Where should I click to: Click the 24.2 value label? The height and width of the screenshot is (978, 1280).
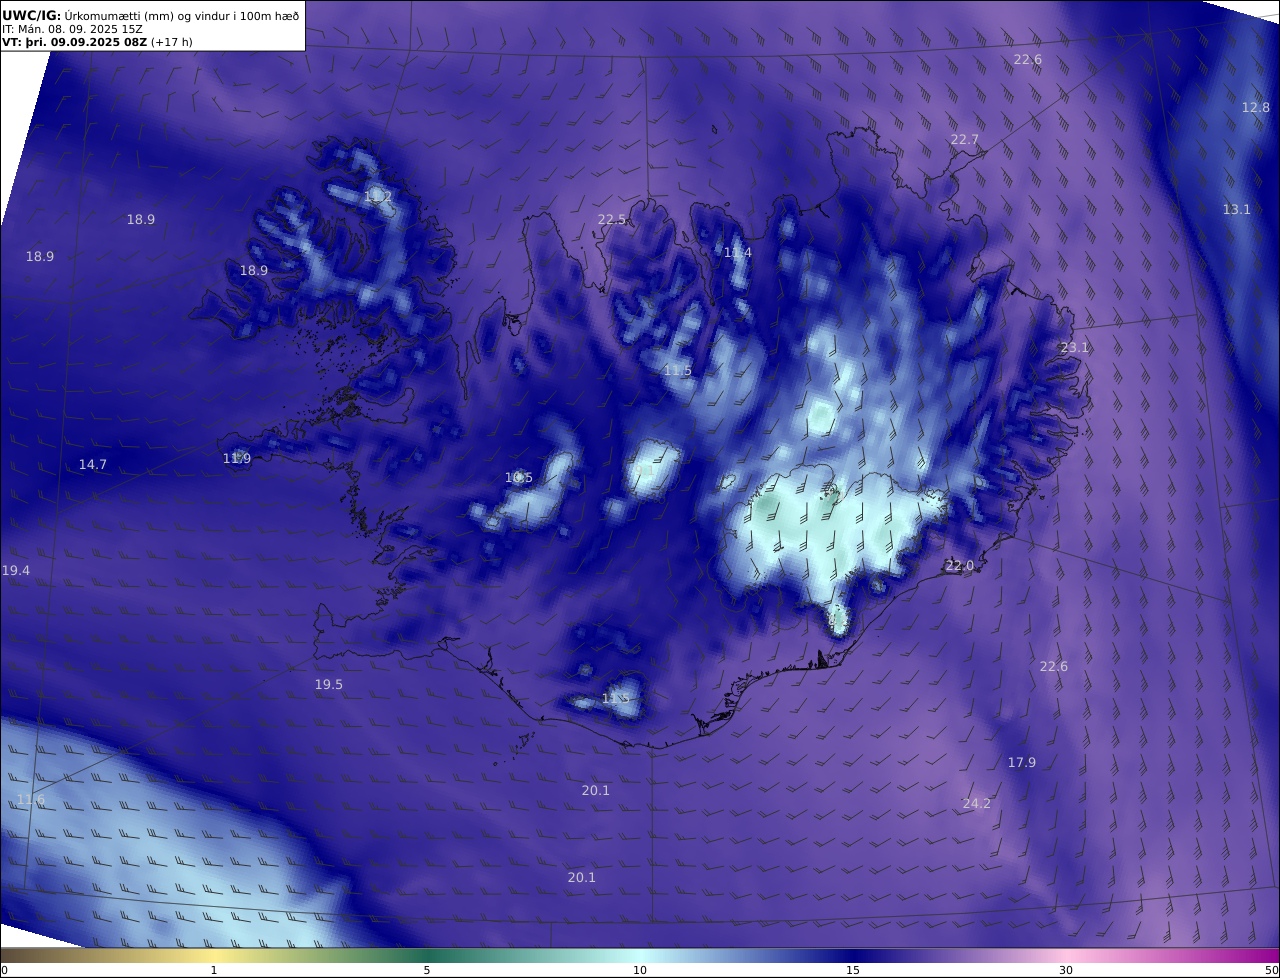pyautogui.click(x=977, y=804)
